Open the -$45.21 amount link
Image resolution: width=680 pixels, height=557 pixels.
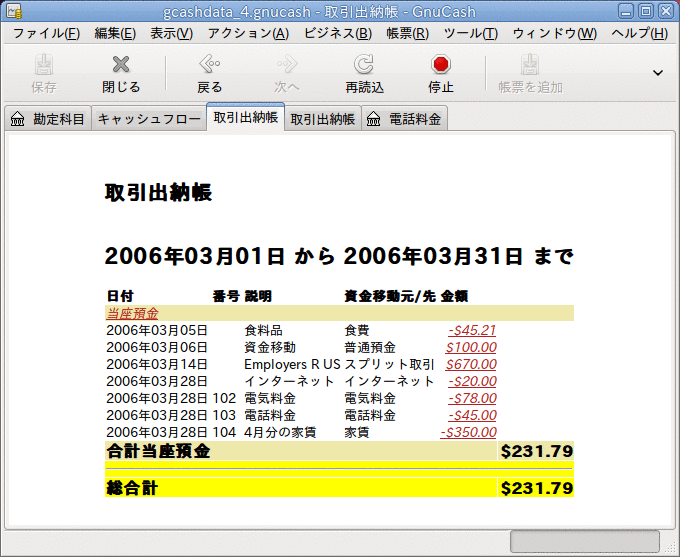[472, 330]
